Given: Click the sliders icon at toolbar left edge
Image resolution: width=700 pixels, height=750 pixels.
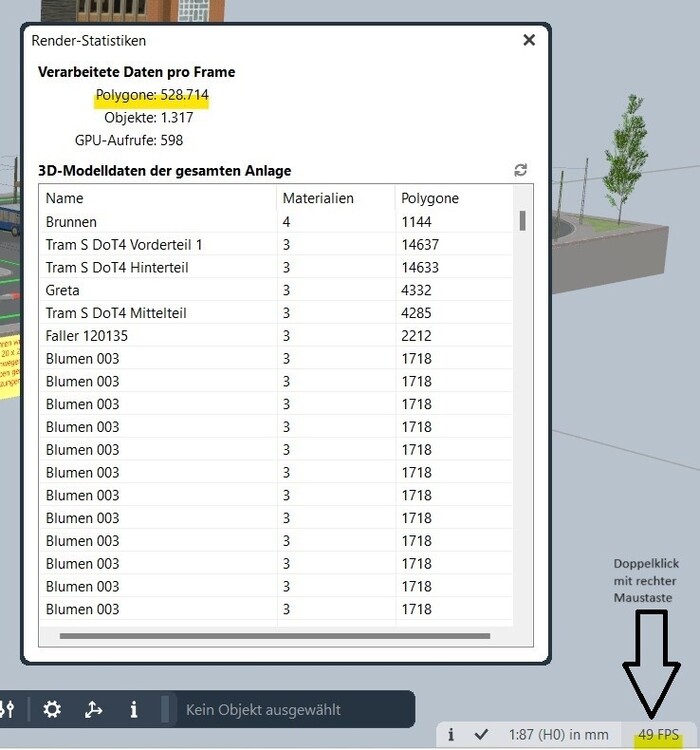Looking at the screenshot, I should click(x=8, y=709).
